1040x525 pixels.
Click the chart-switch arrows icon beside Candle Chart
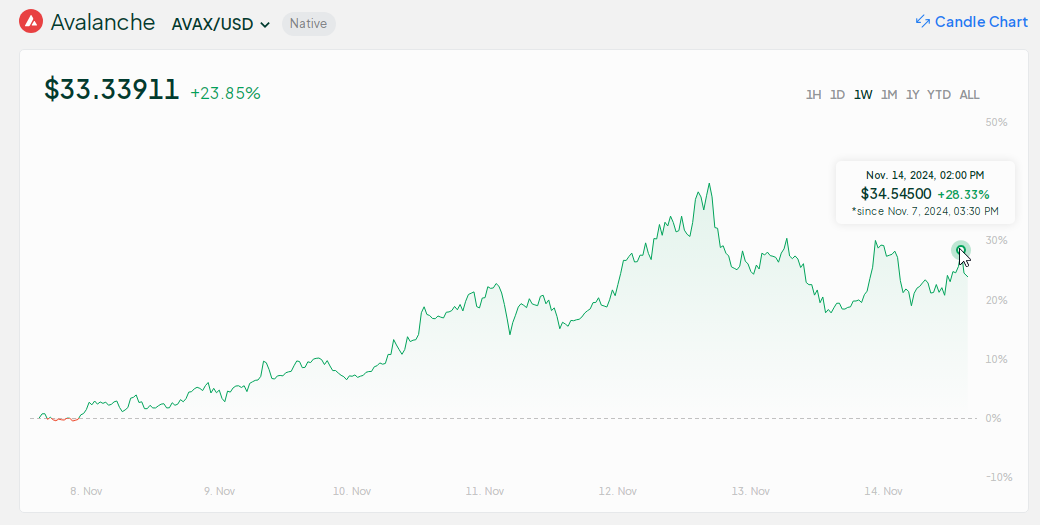(x=922, y=21)
